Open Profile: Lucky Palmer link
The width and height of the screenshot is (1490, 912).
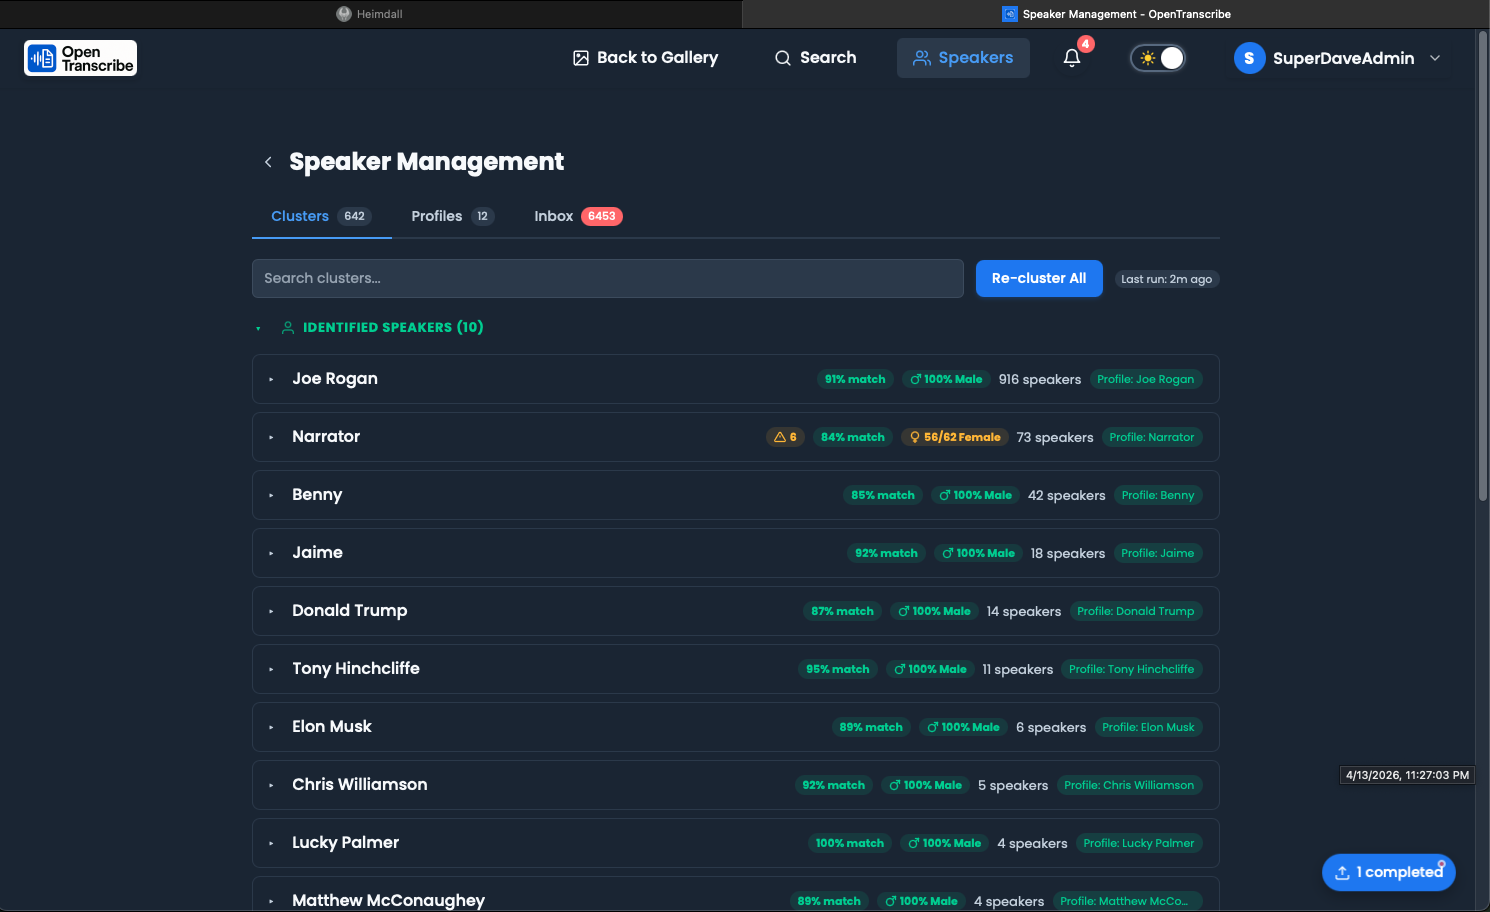[1139, 843]
